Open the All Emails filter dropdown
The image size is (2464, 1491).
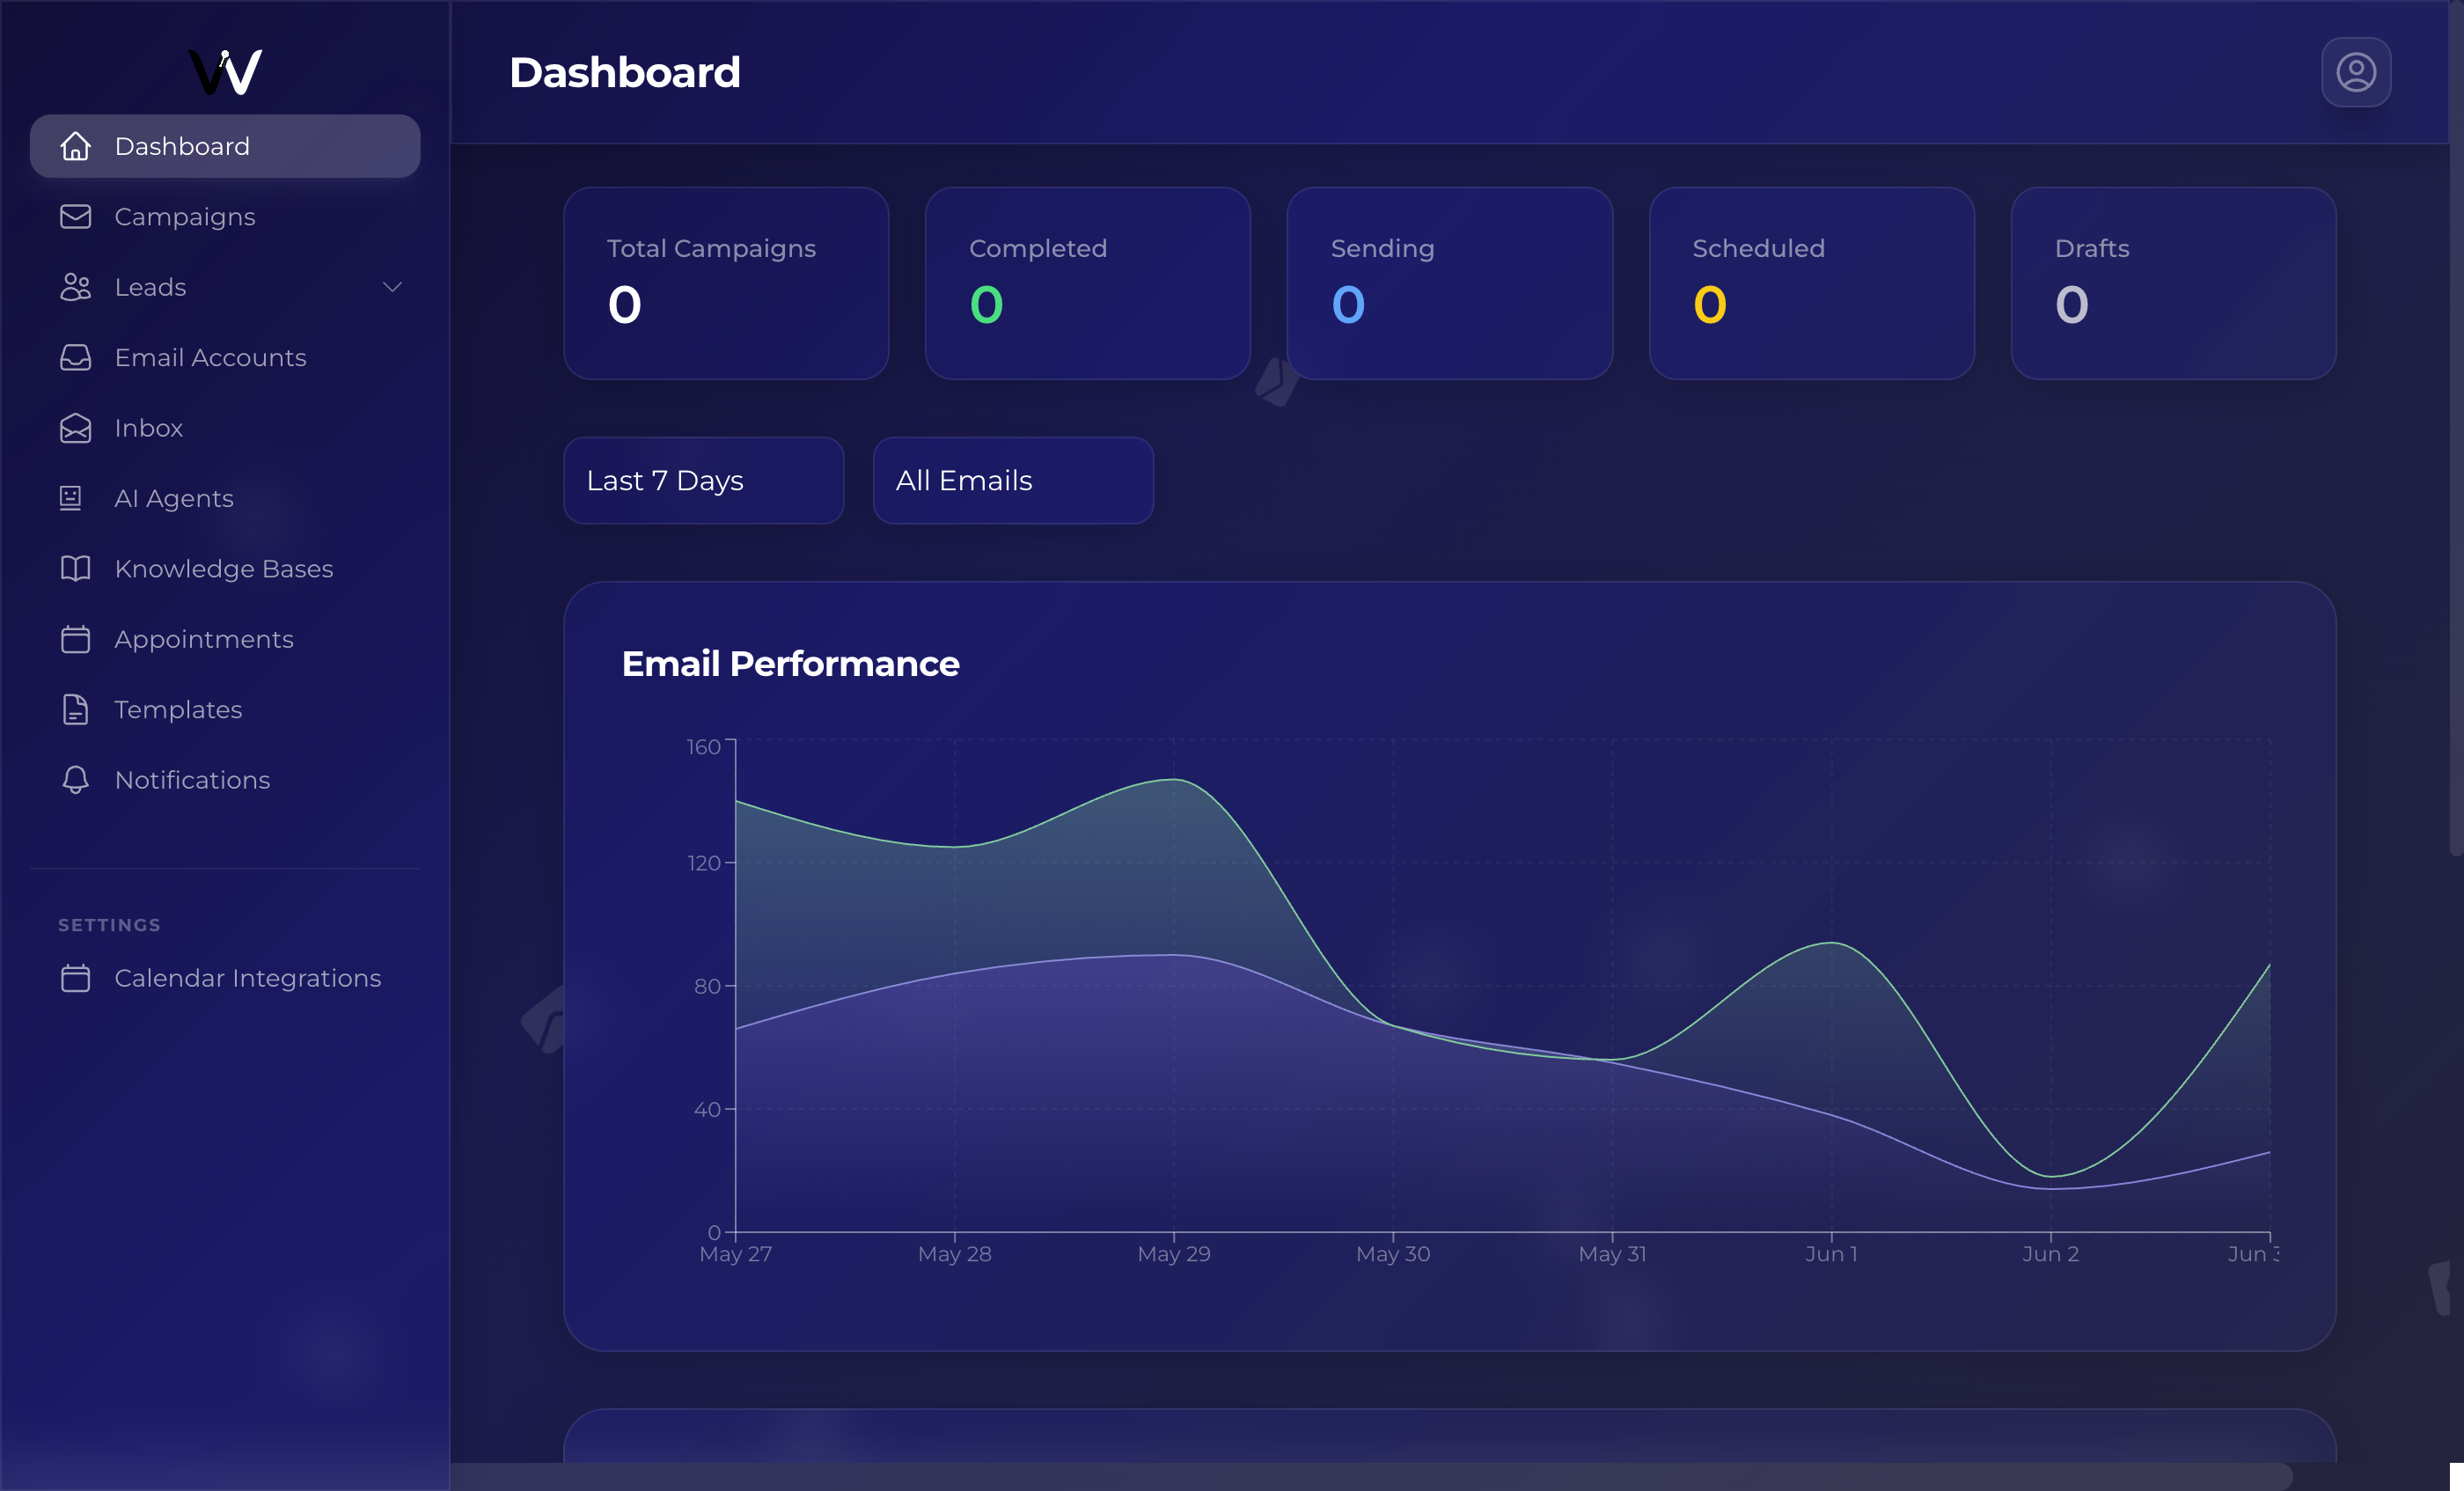[1013, 480]
